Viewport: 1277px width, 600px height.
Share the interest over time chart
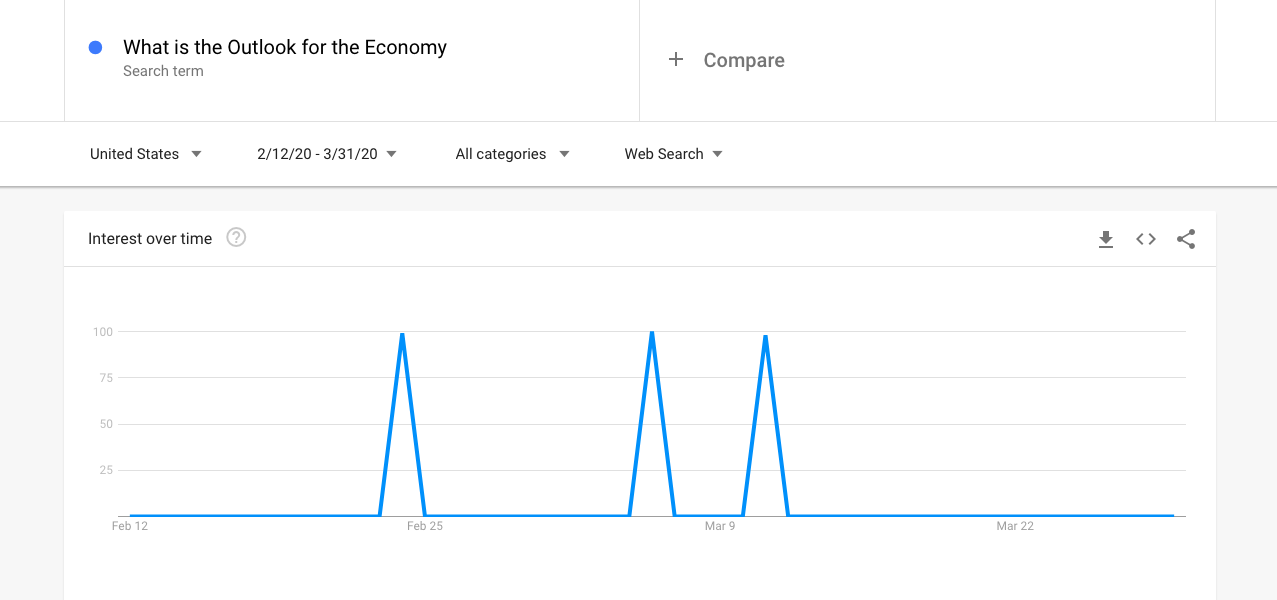(1186, 239)
